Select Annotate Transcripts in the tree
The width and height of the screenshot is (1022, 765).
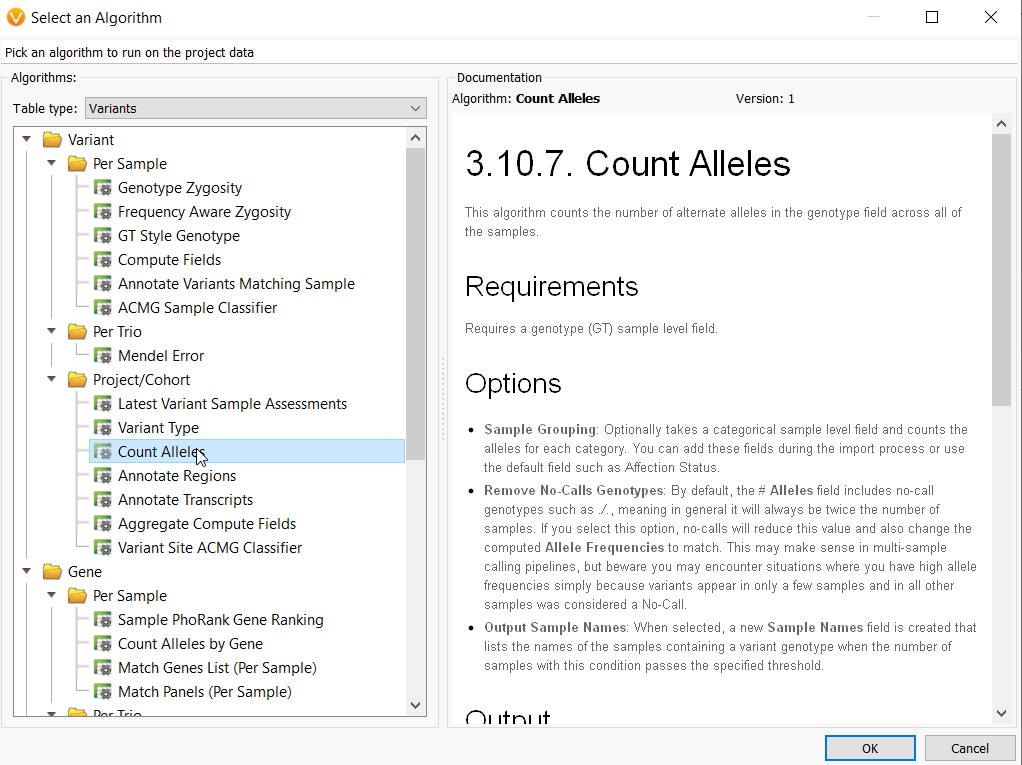coord(185,500)
